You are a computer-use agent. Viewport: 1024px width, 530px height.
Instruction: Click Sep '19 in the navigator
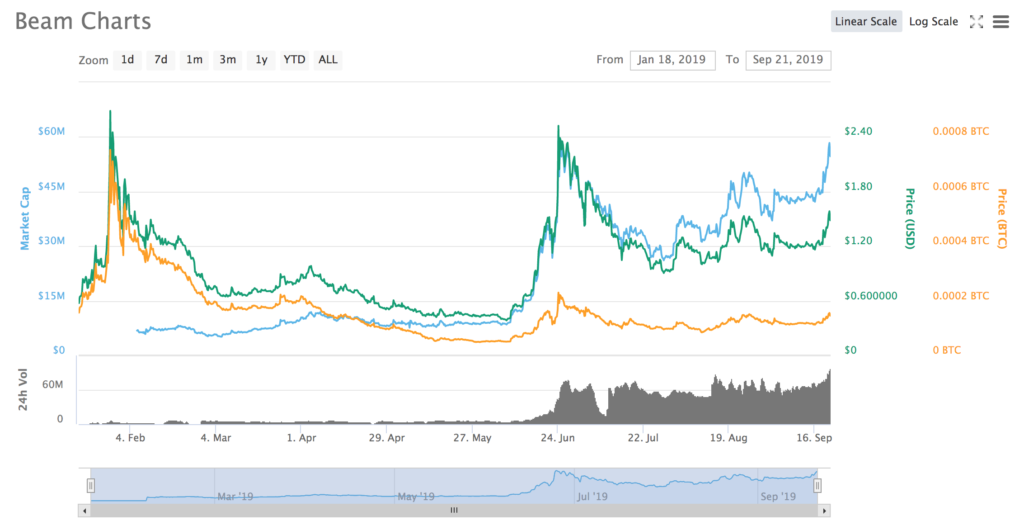tap(778, 497)
